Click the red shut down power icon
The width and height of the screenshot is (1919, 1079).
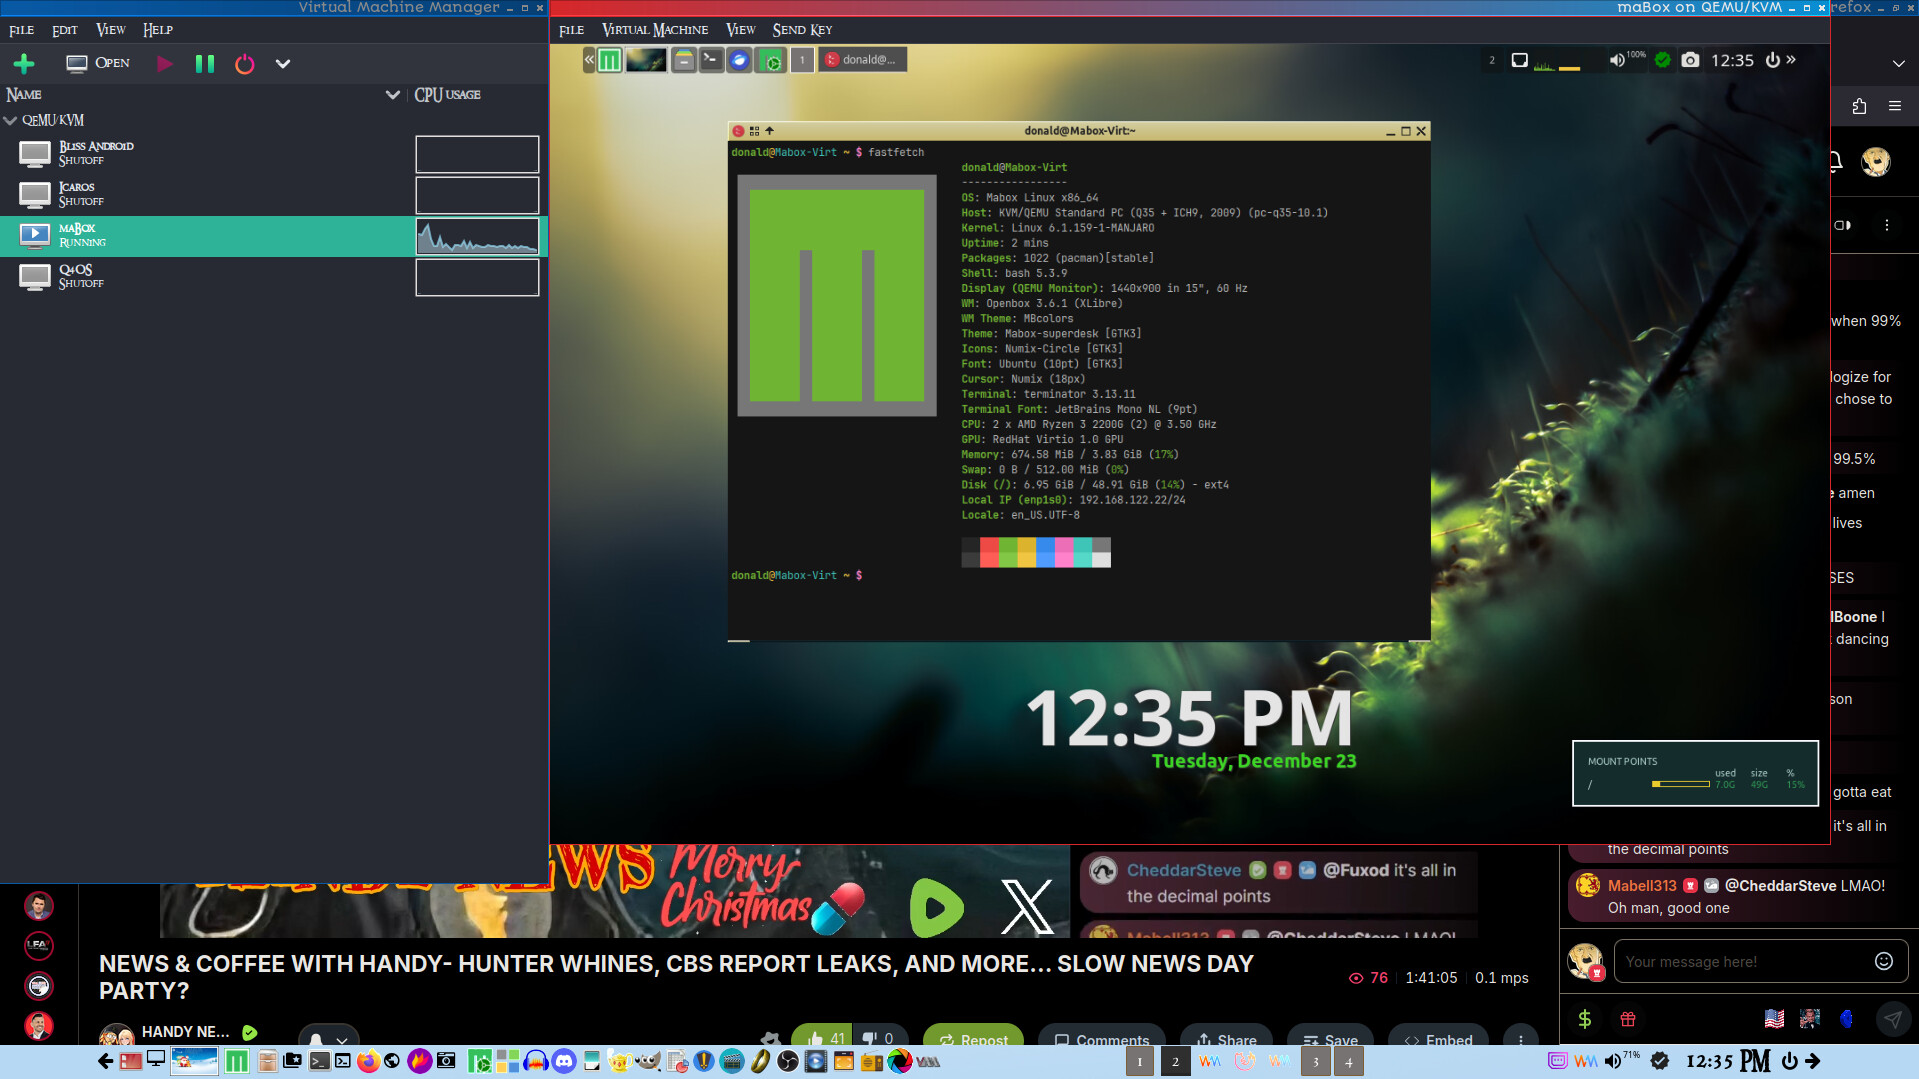(244, 64)
